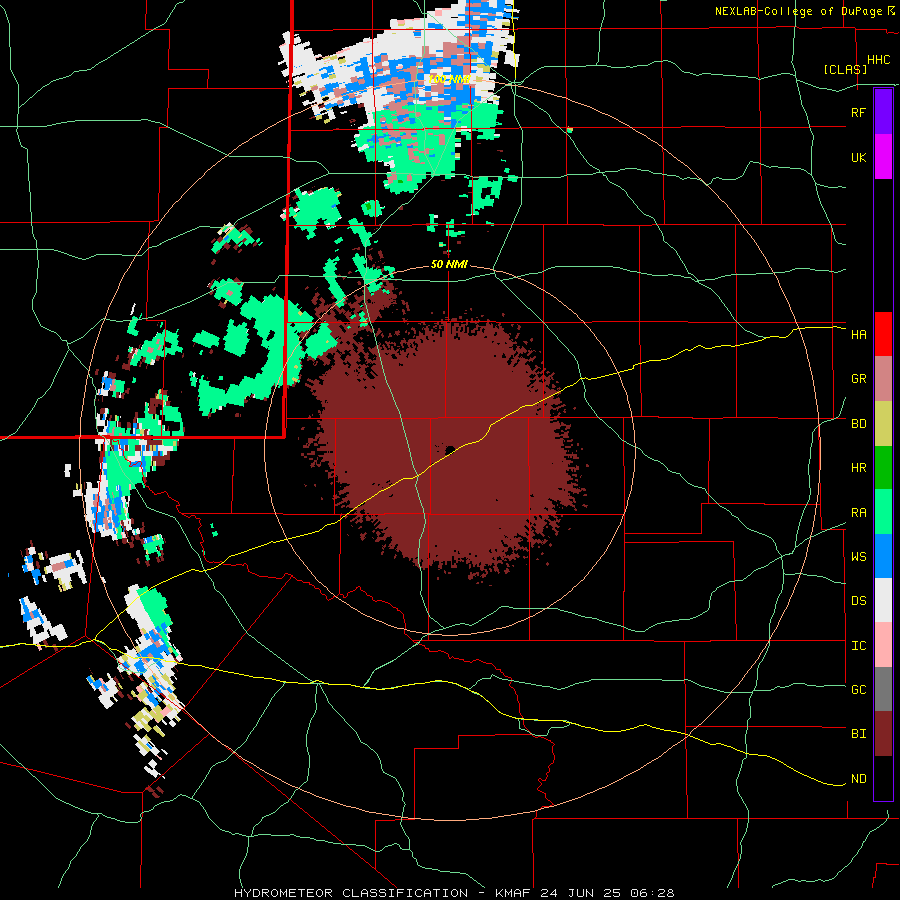
Task: Click the magenta UK legend color swatch
Action: (x=883, y=157)
